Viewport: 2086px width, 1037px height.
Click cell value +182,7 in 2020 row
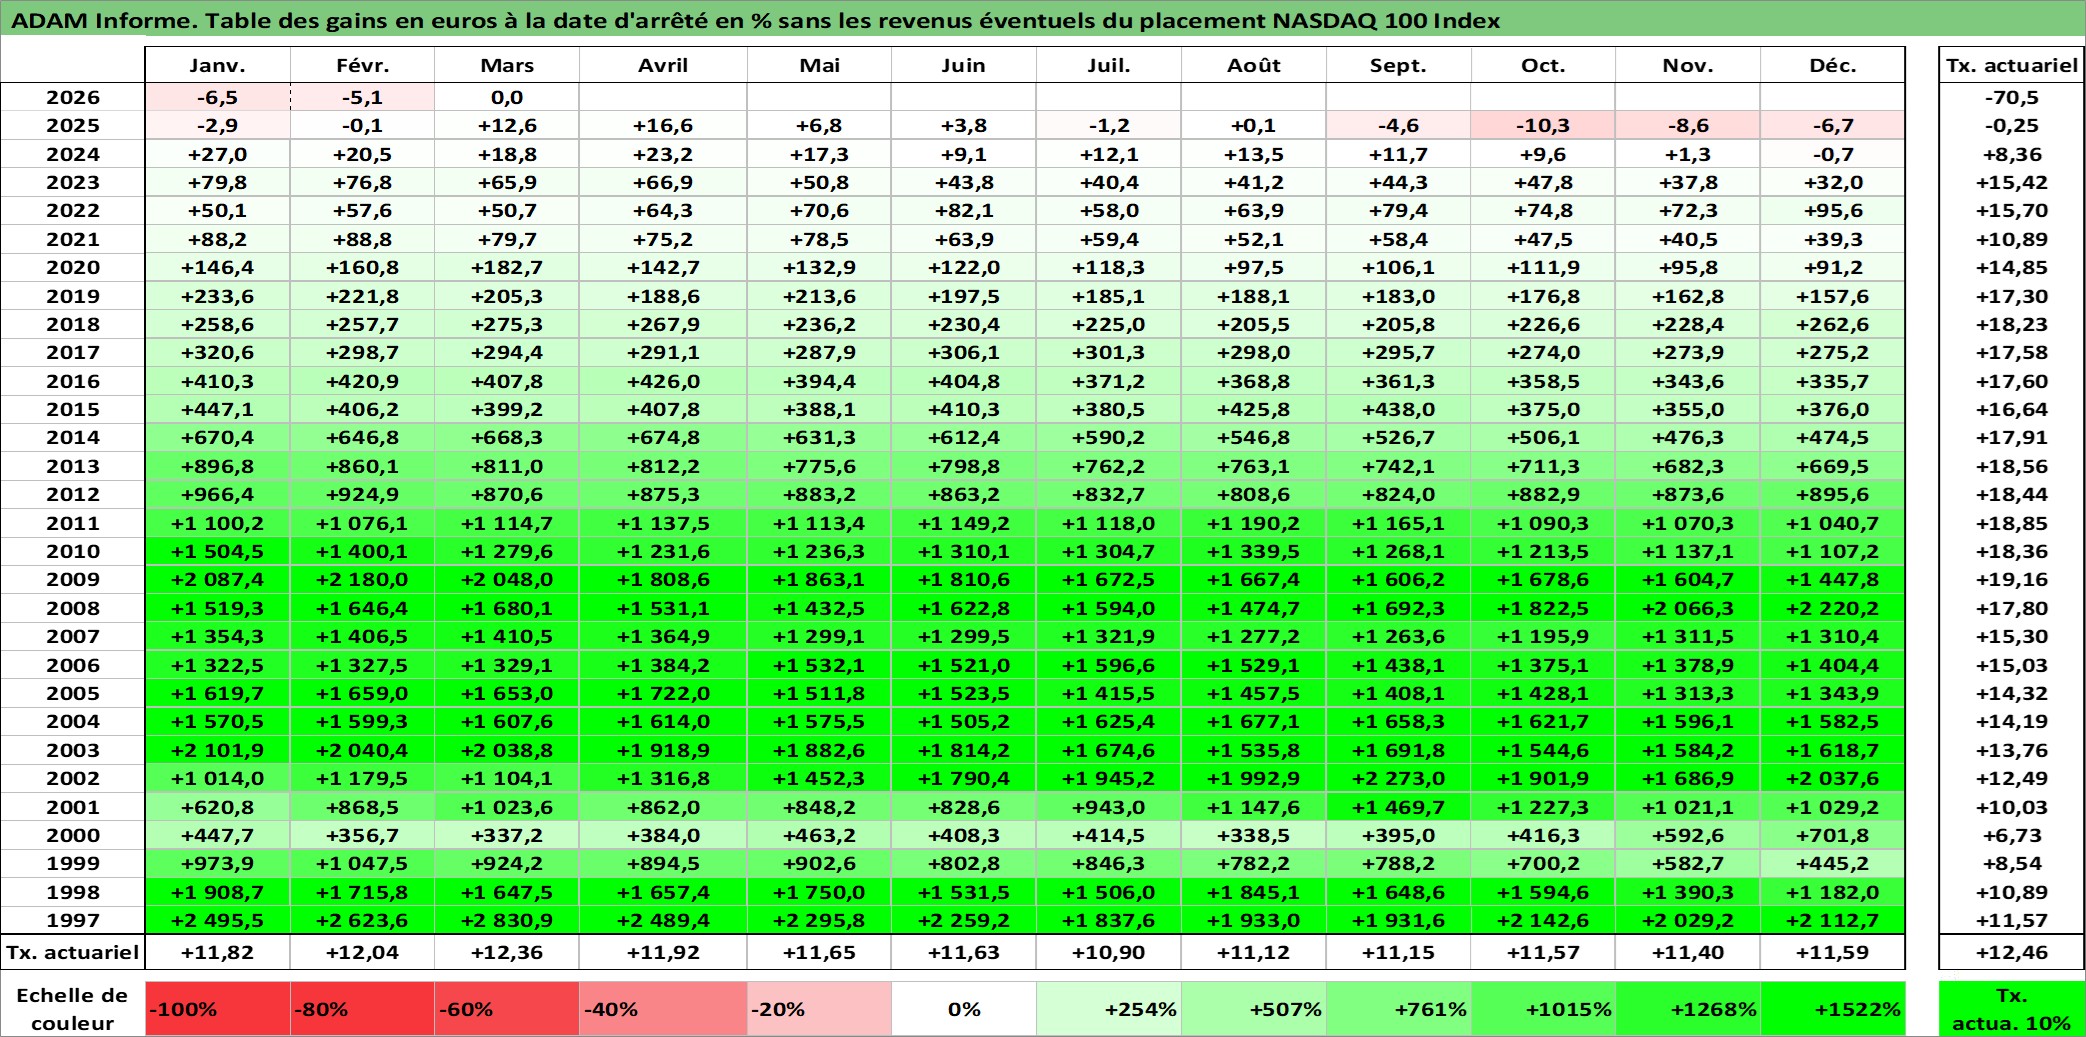[x=507, y=267]
